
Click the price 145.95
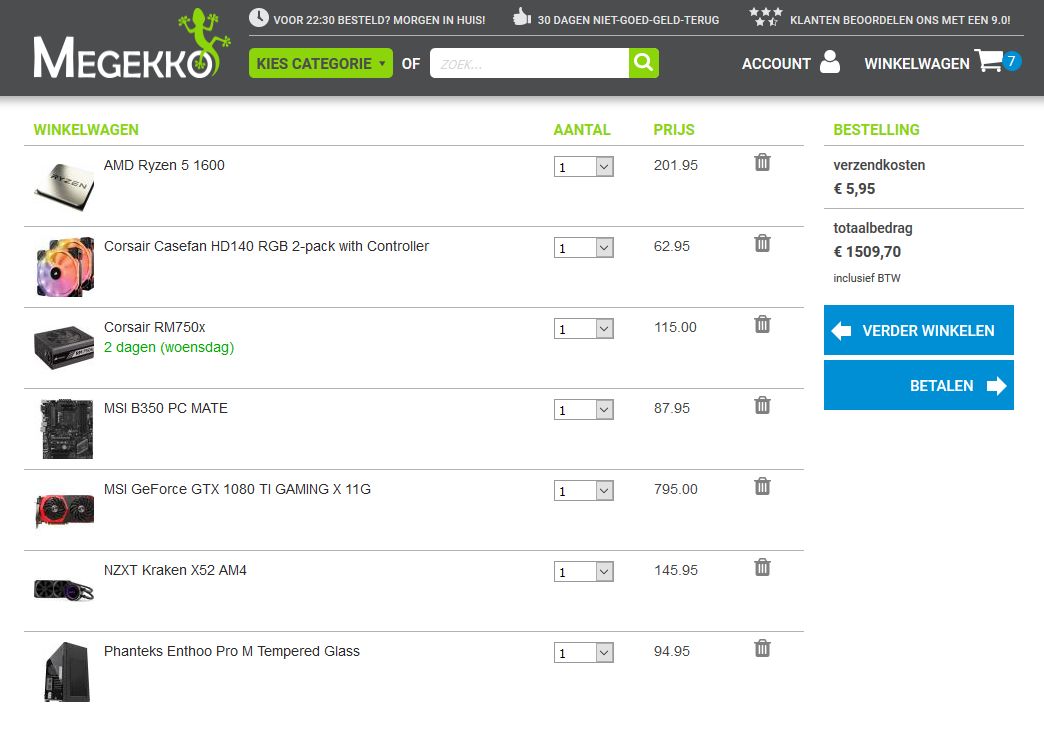[x=675, y=570]
